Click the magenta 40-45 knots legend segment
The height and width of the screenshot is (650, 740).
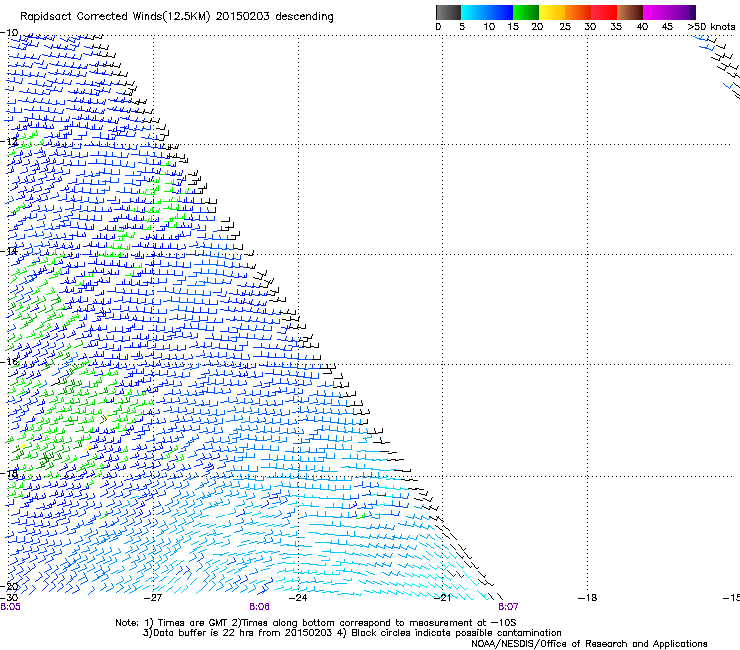(x=656, y=12)
